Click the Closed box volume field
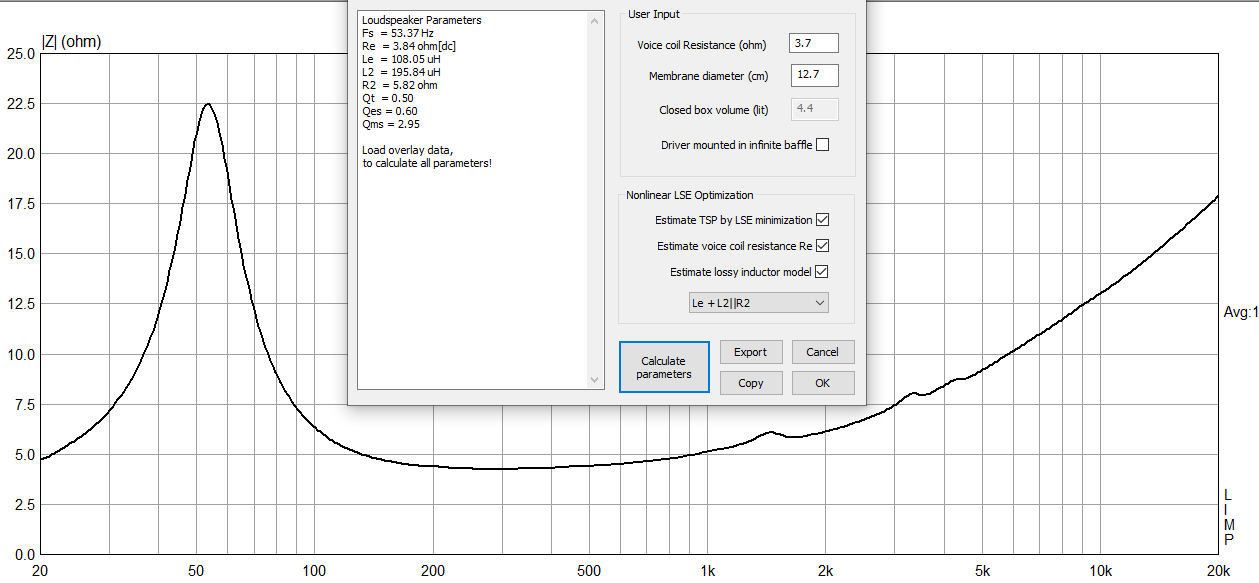 point(814,109)
